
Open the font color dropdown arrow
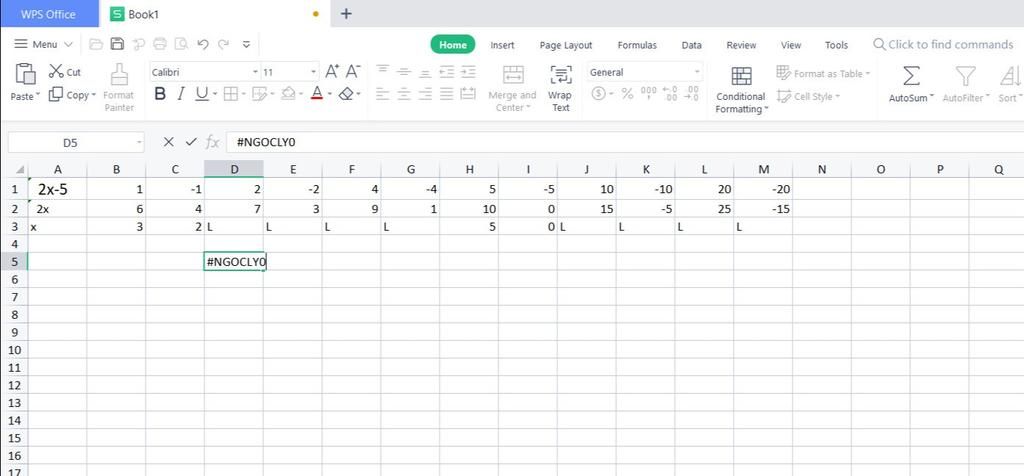point(330,95)
